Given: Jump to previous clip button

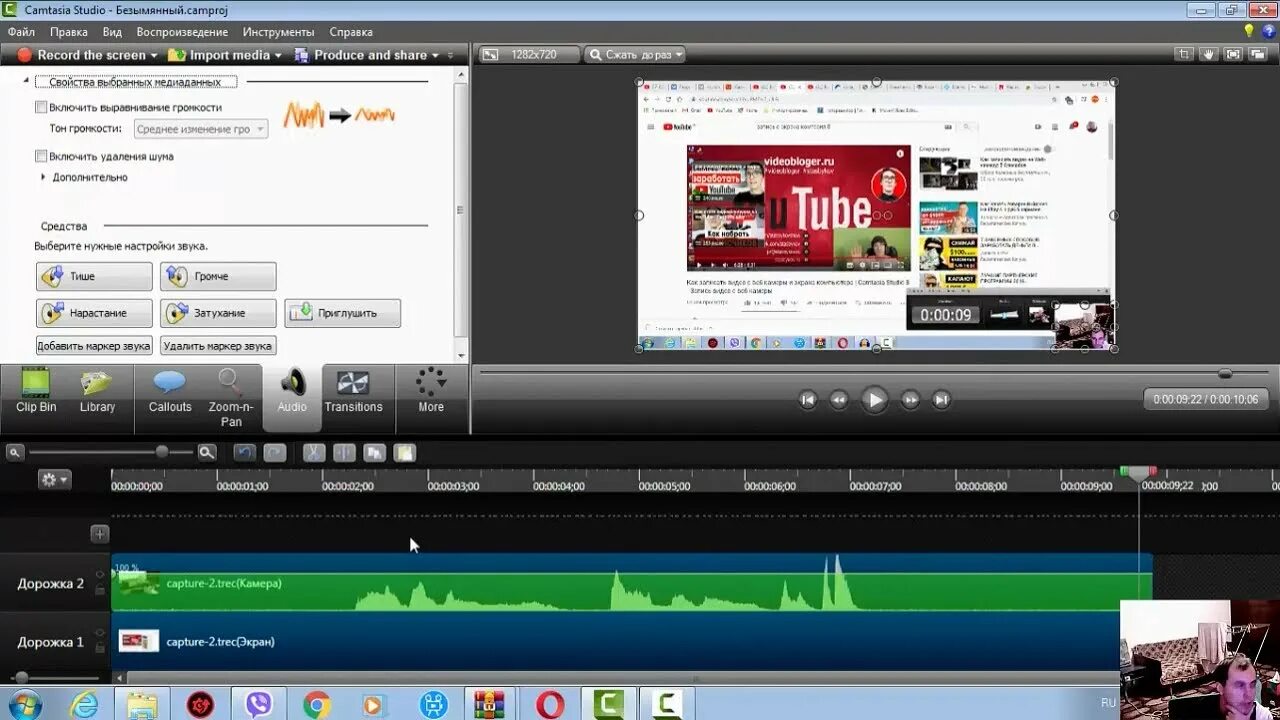Looking at the screenshot, I should coord(808,400).
